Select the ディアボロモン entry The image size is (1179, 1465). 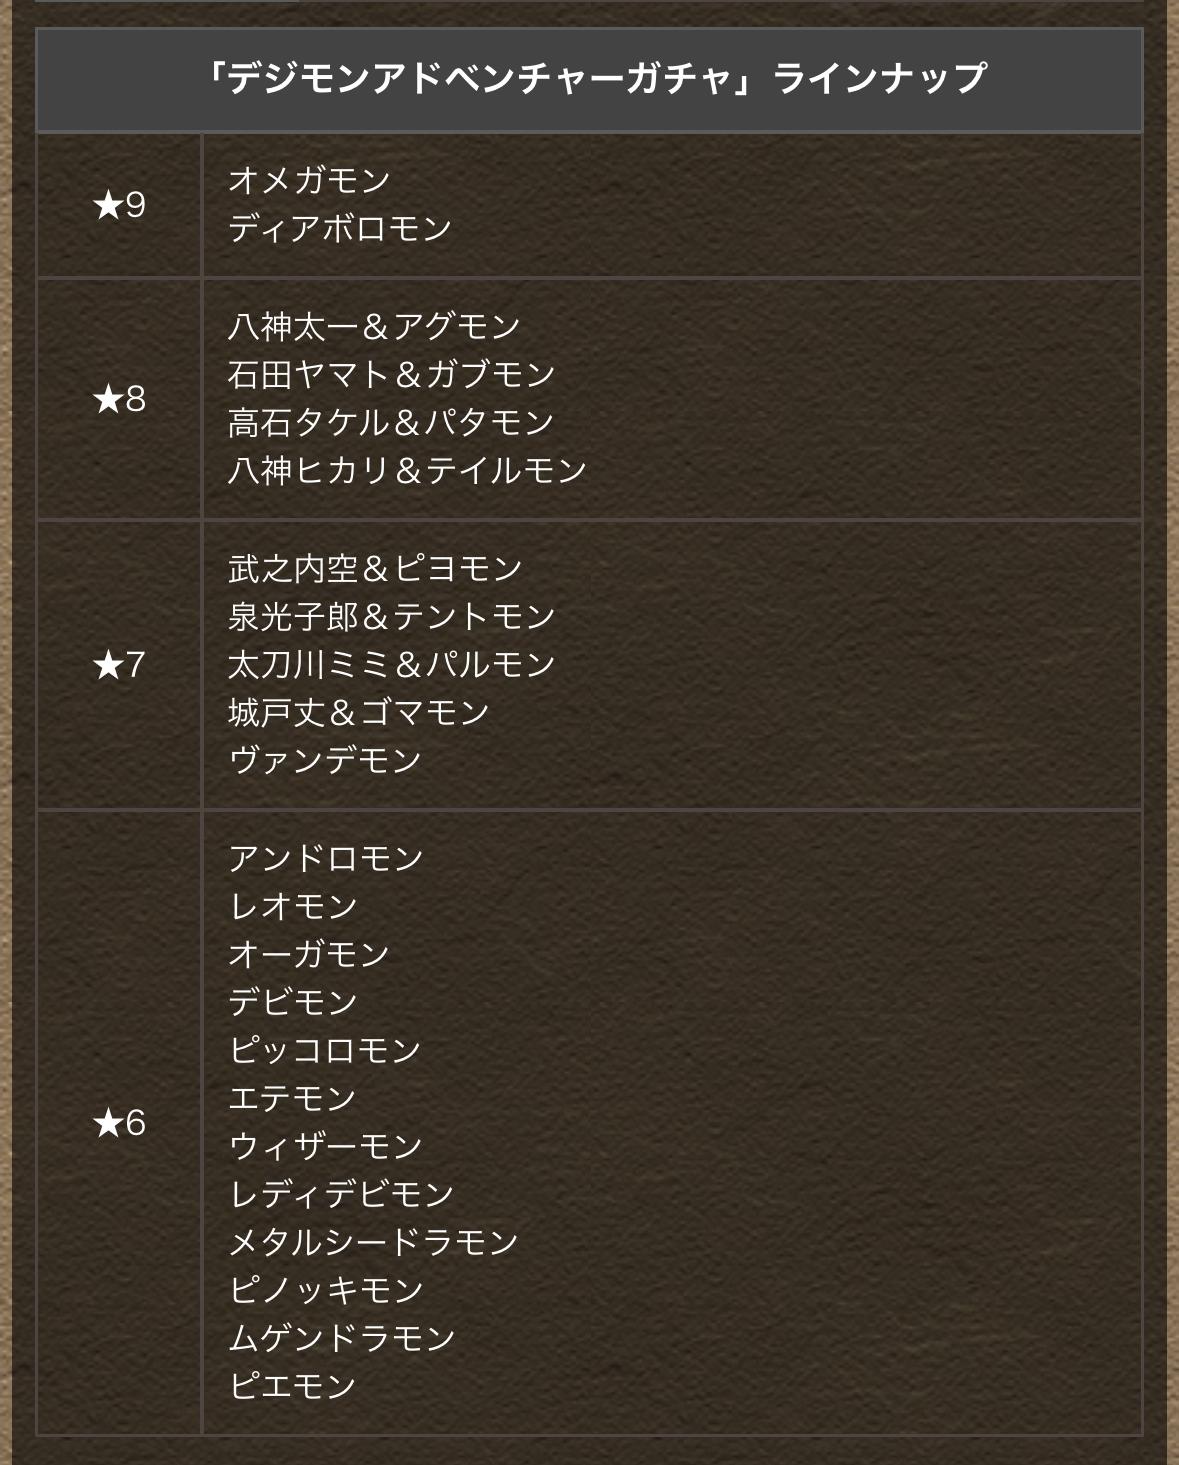[340, 229]
